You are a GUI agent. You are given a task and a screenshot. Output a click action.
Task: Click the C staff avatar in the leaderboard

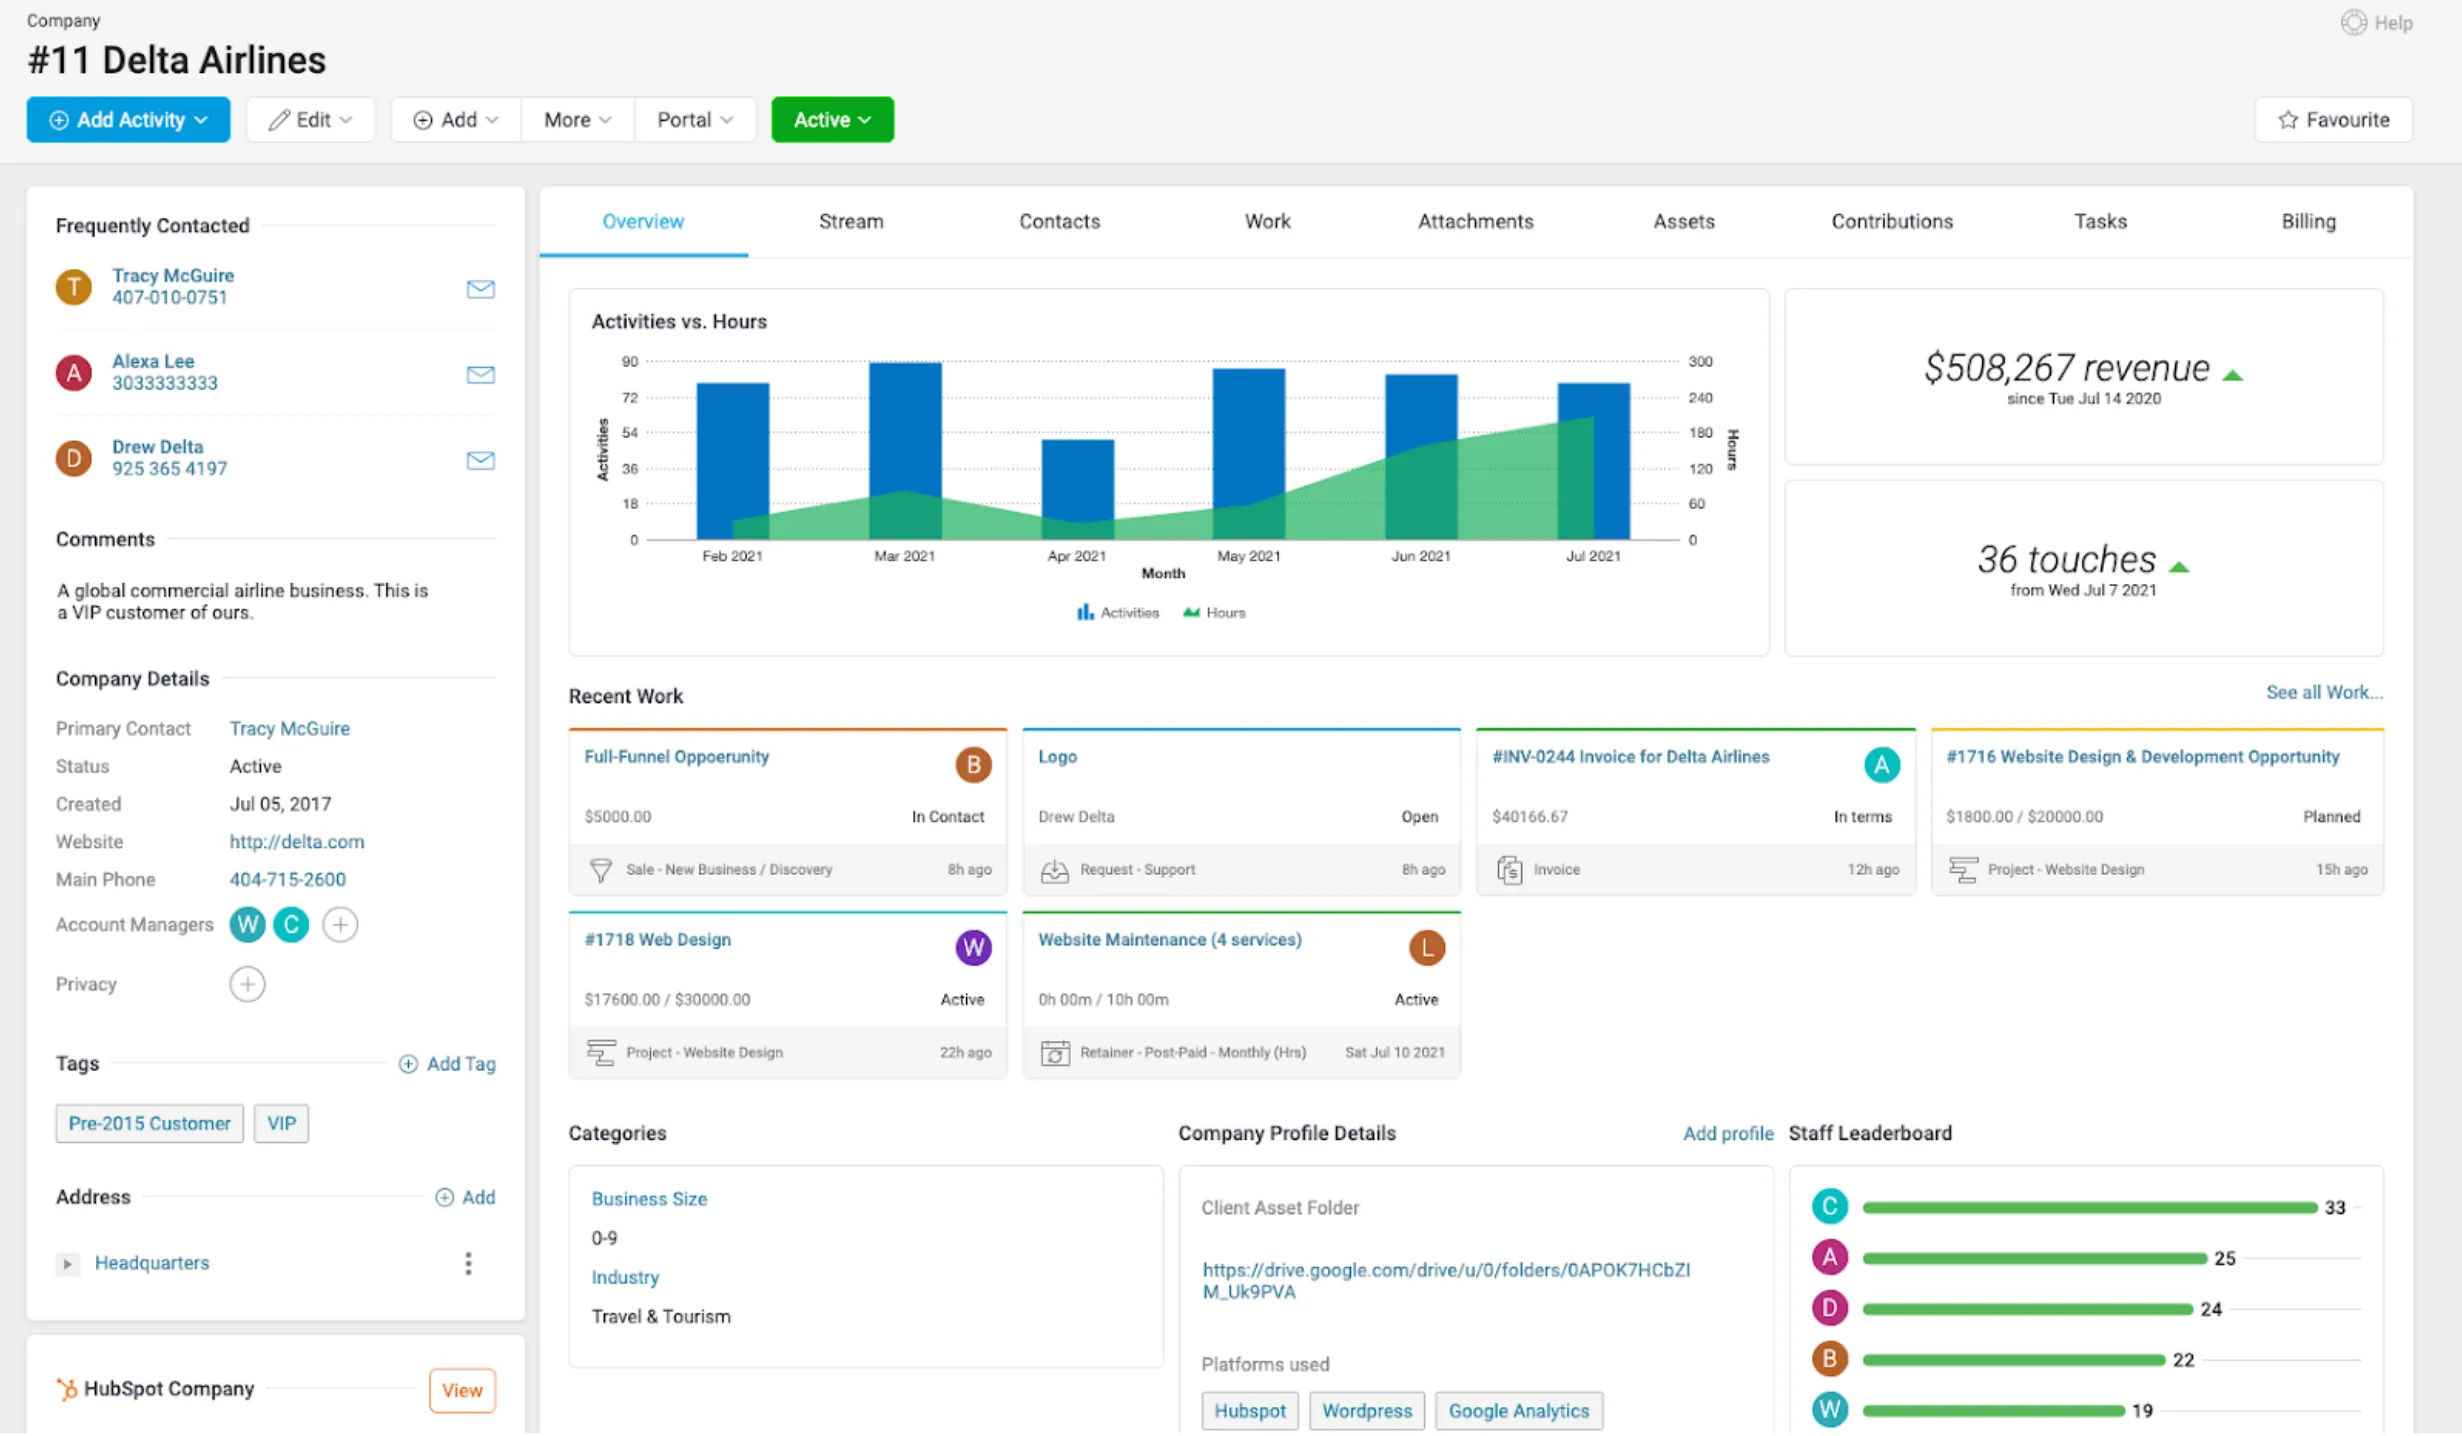(x=1829, y=1207)
